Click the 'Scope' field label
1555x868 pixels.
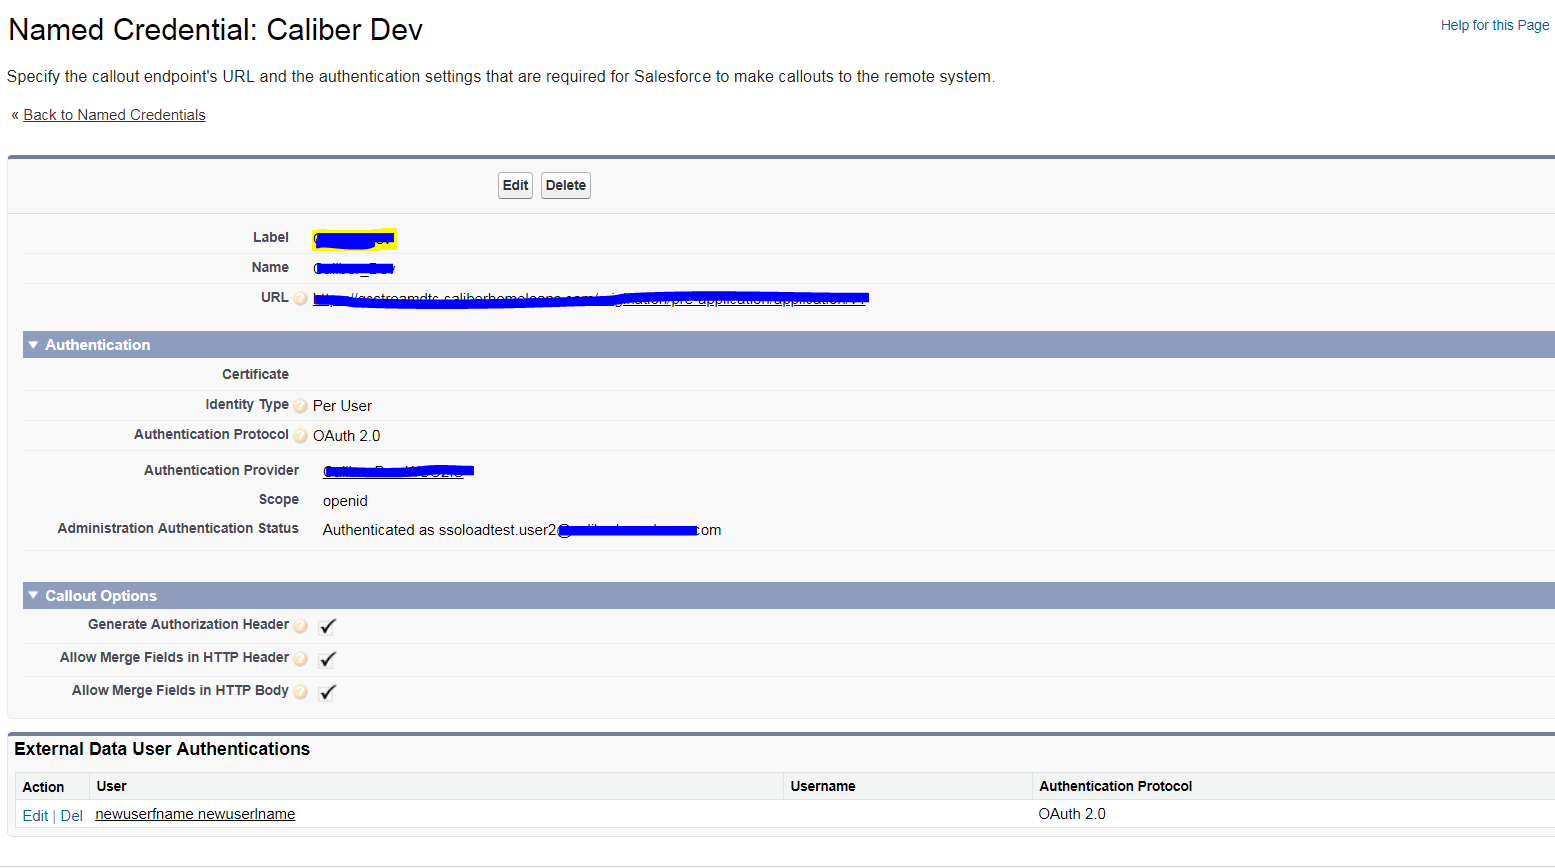pyautogui.click(x=279, y=499)
